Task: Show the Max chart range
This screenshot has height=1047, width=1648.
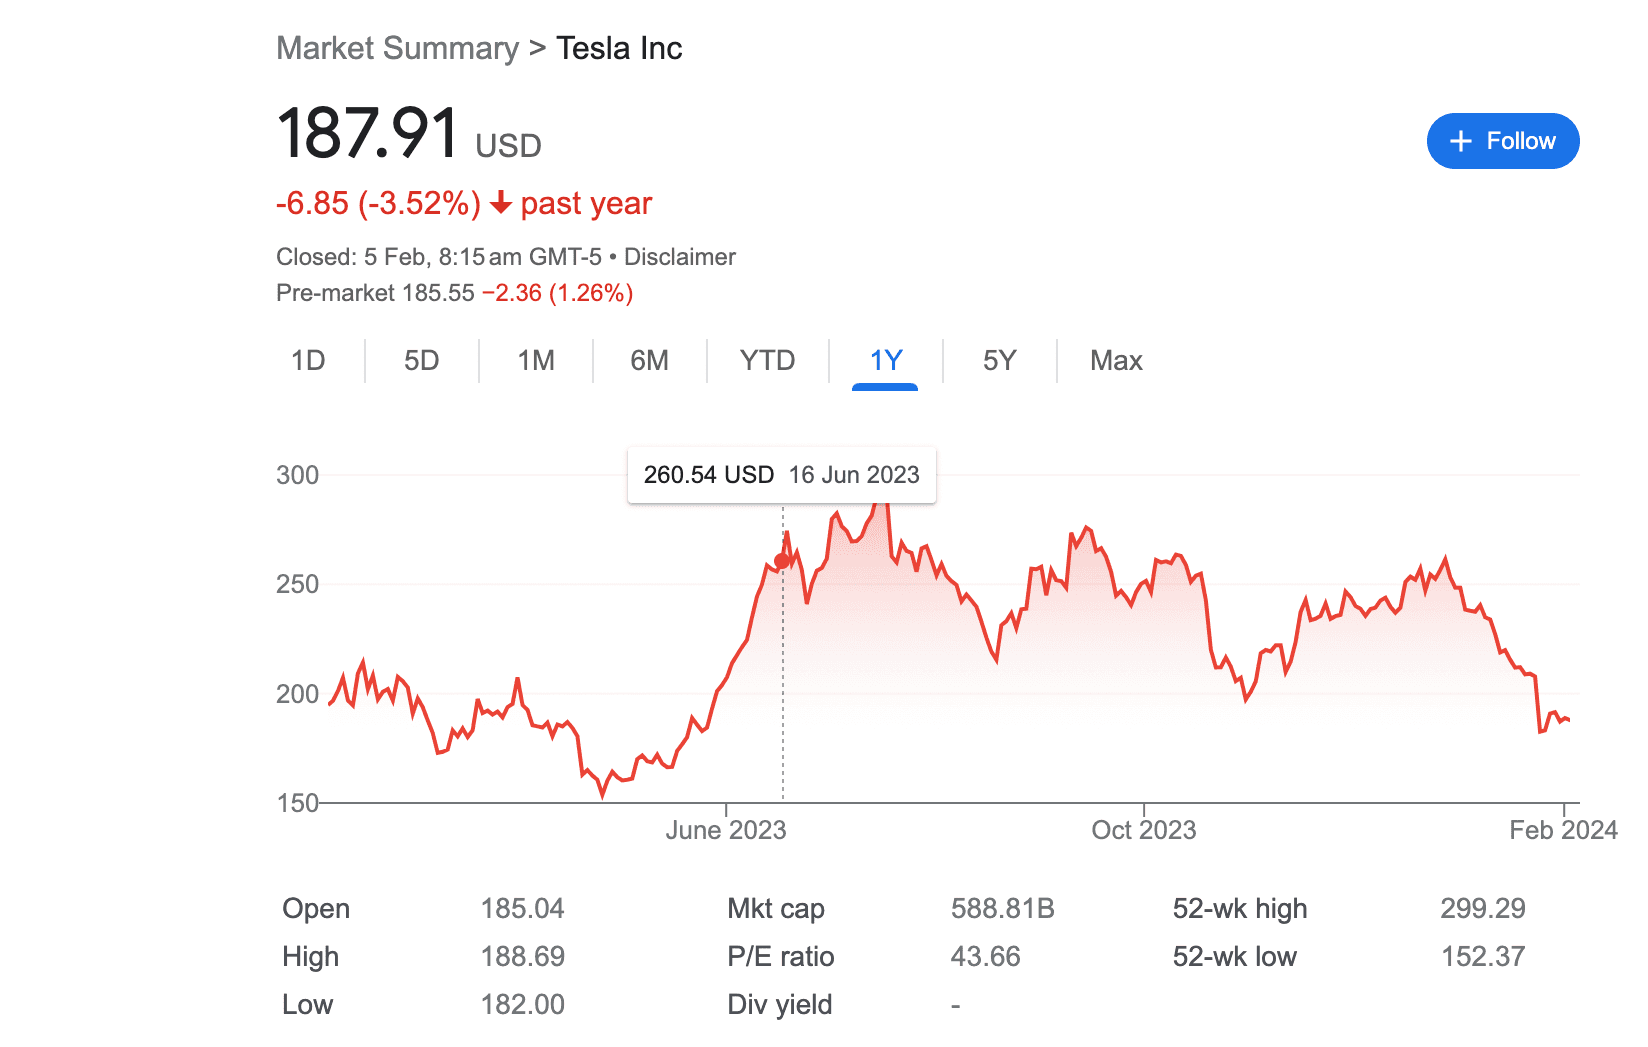Action: coord(1116,360)
